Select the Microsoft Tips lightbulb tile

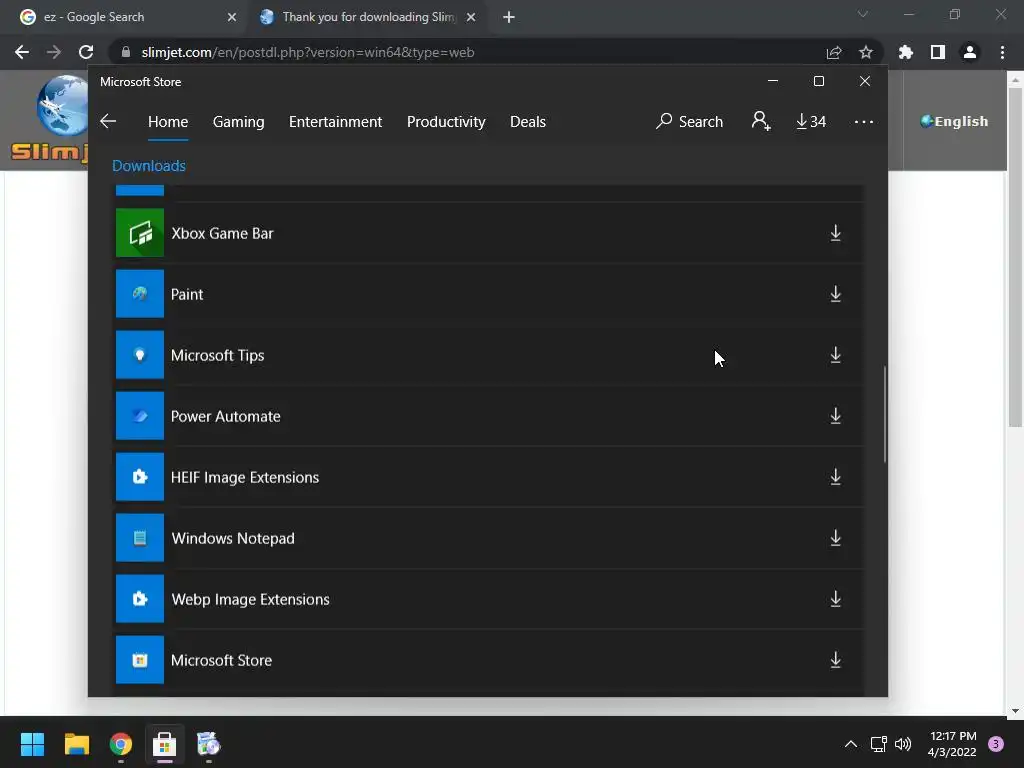(140, 355)
